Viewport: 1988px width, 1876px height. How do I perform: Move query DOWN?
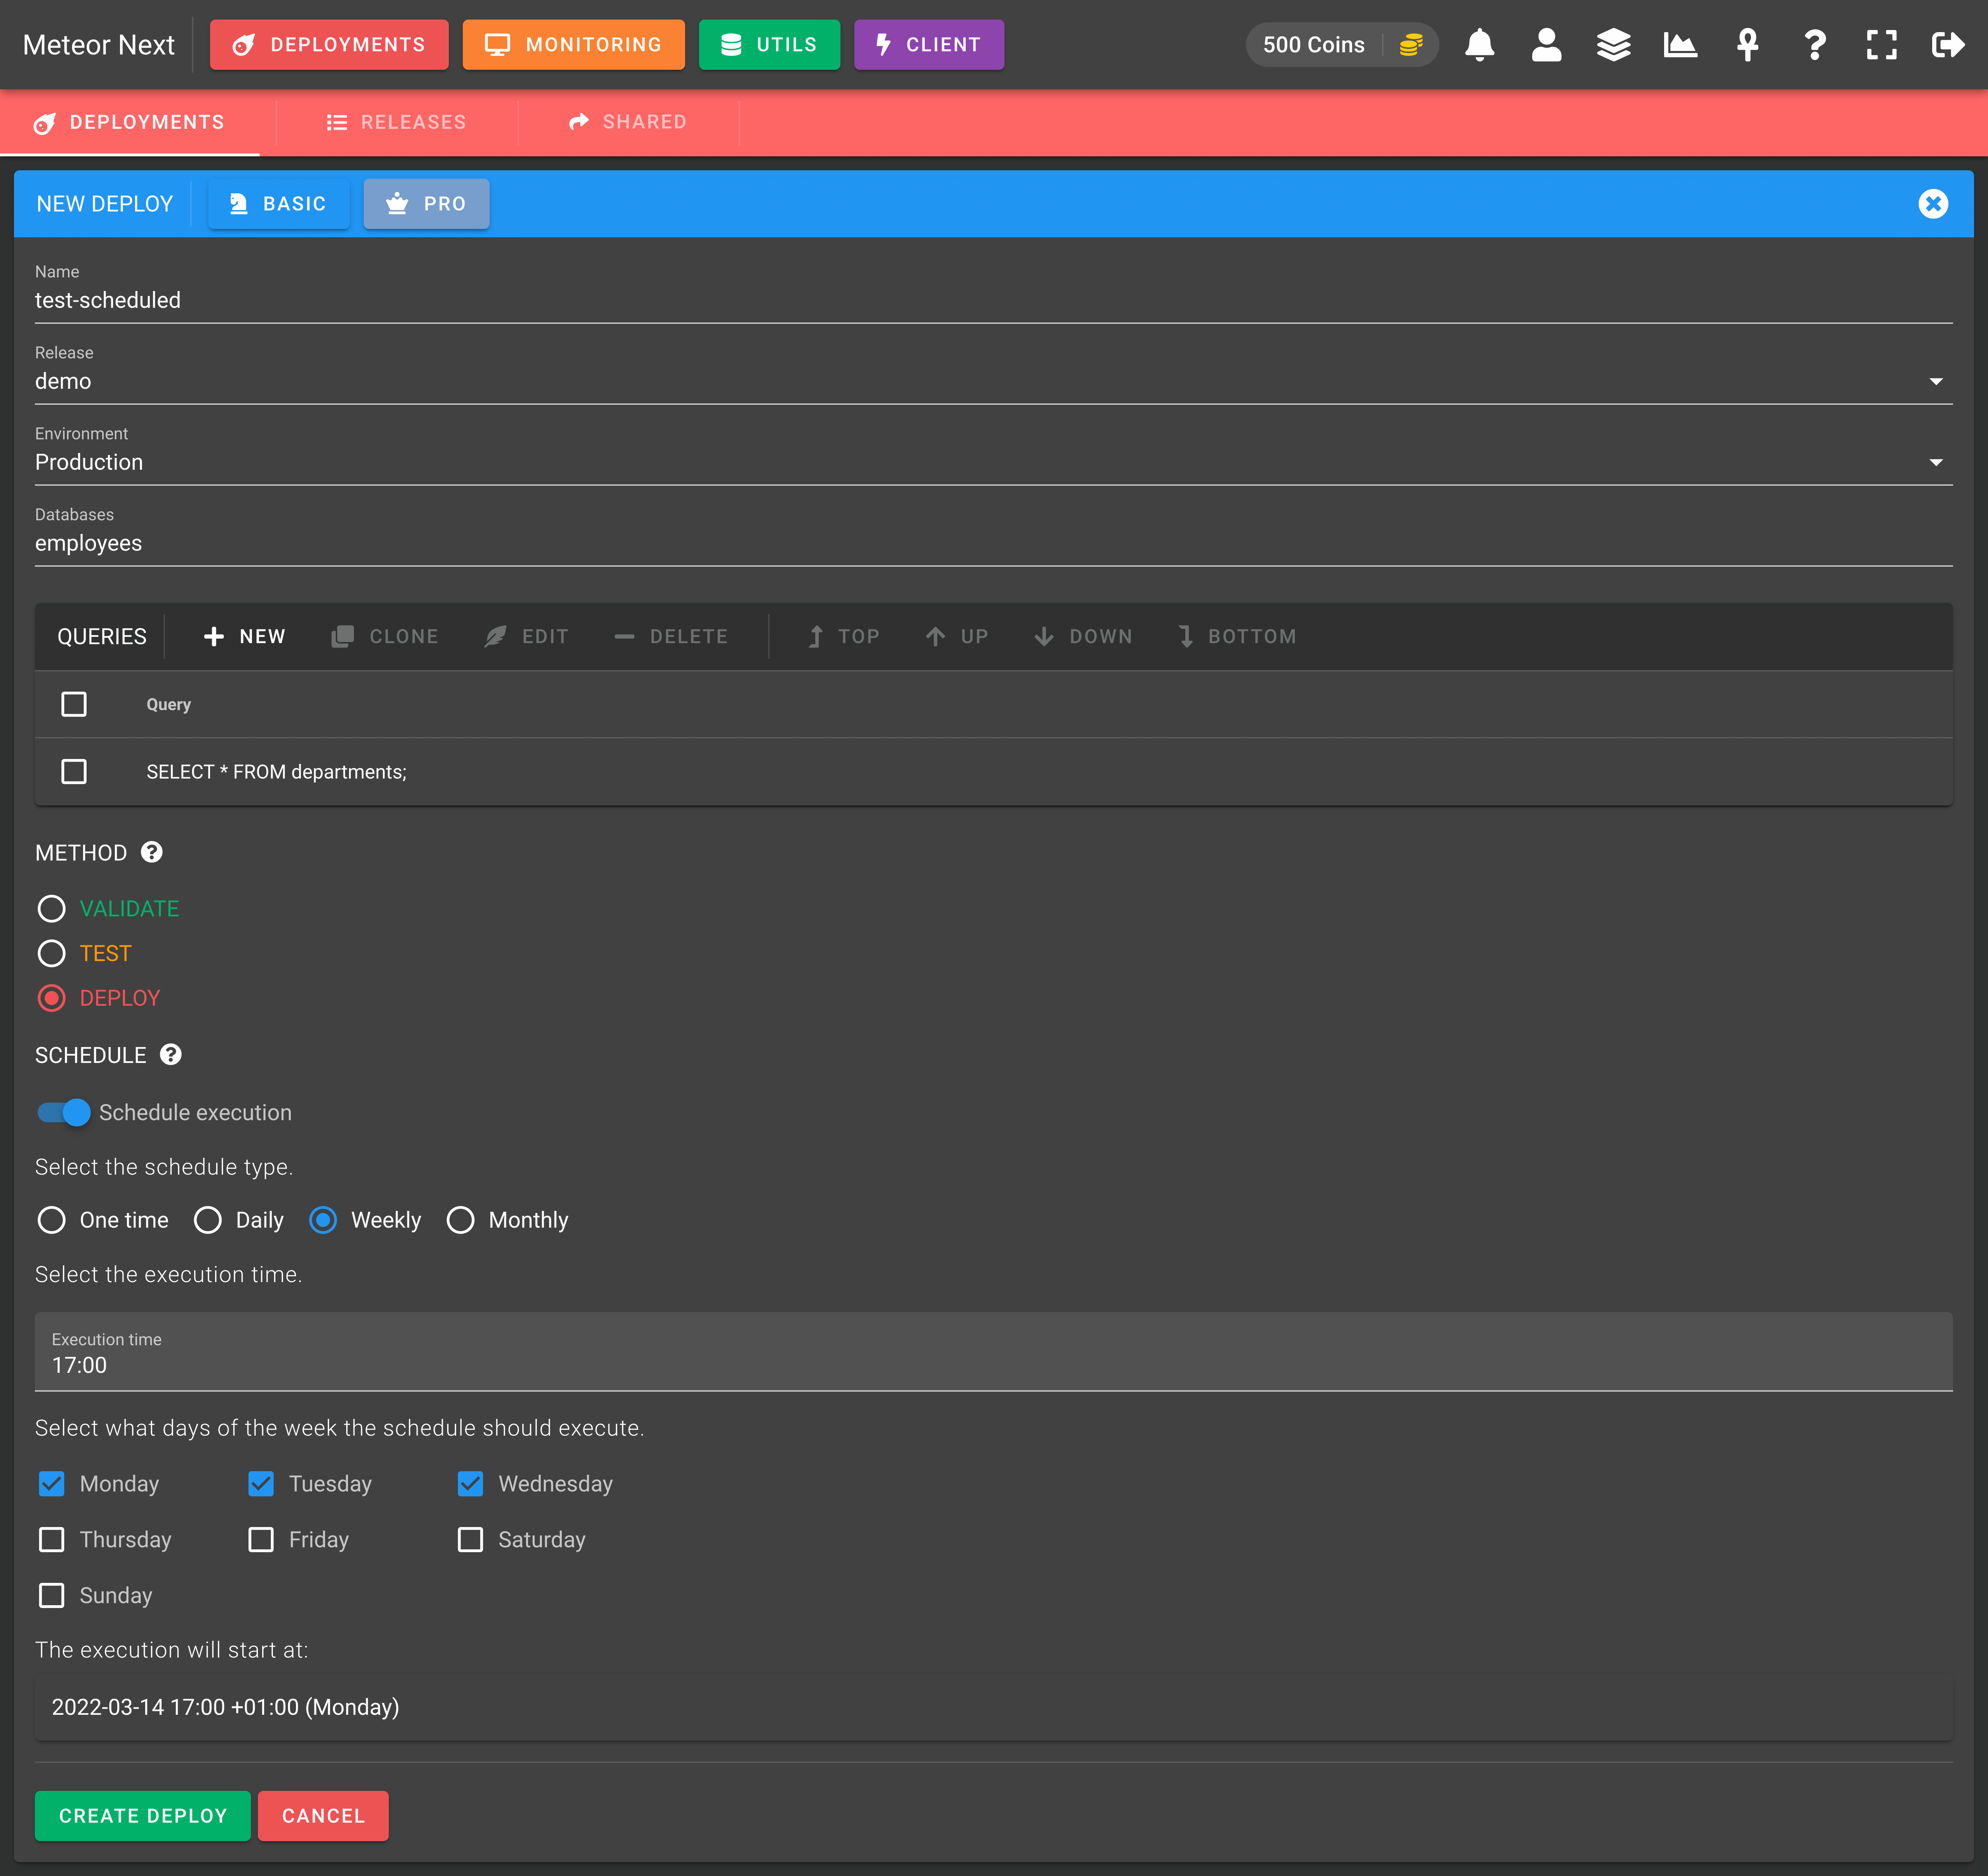(x=1083, y=636)
